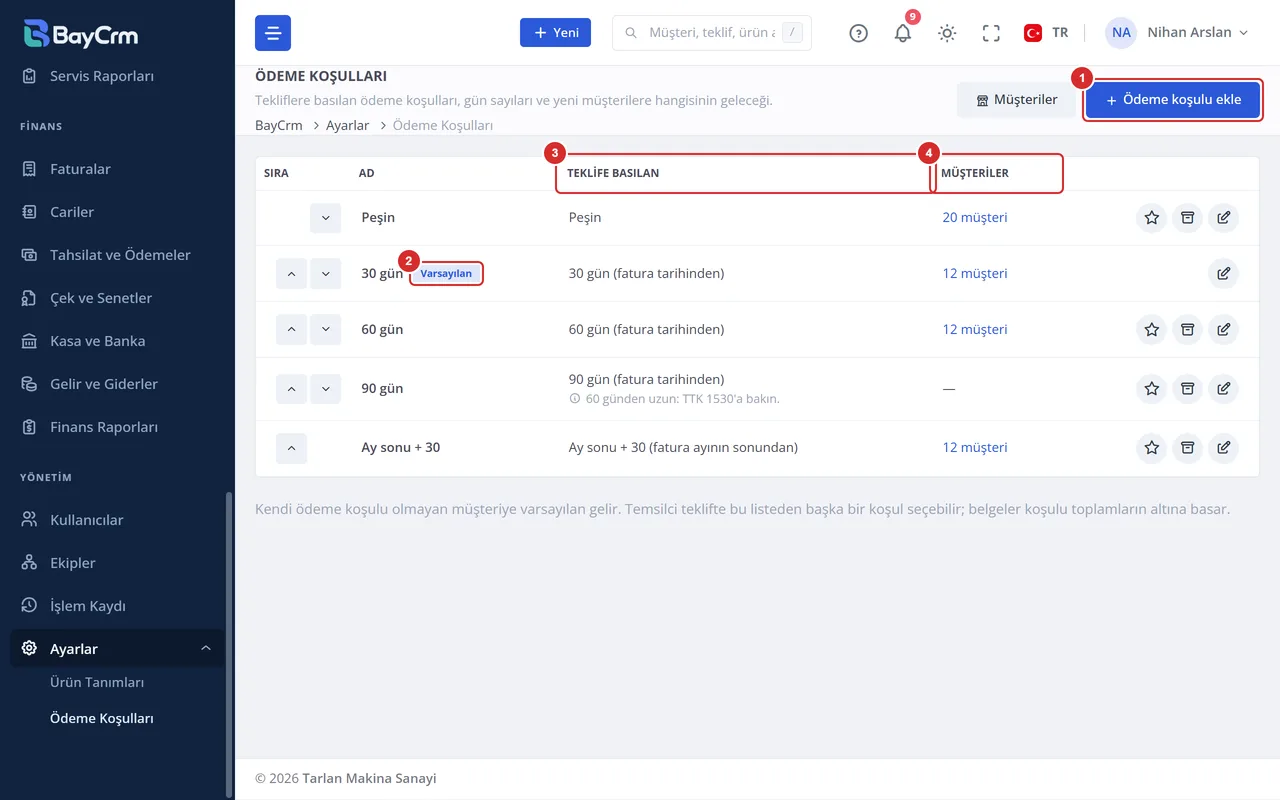Mark 90 gün as default with star

(1152, 388)
